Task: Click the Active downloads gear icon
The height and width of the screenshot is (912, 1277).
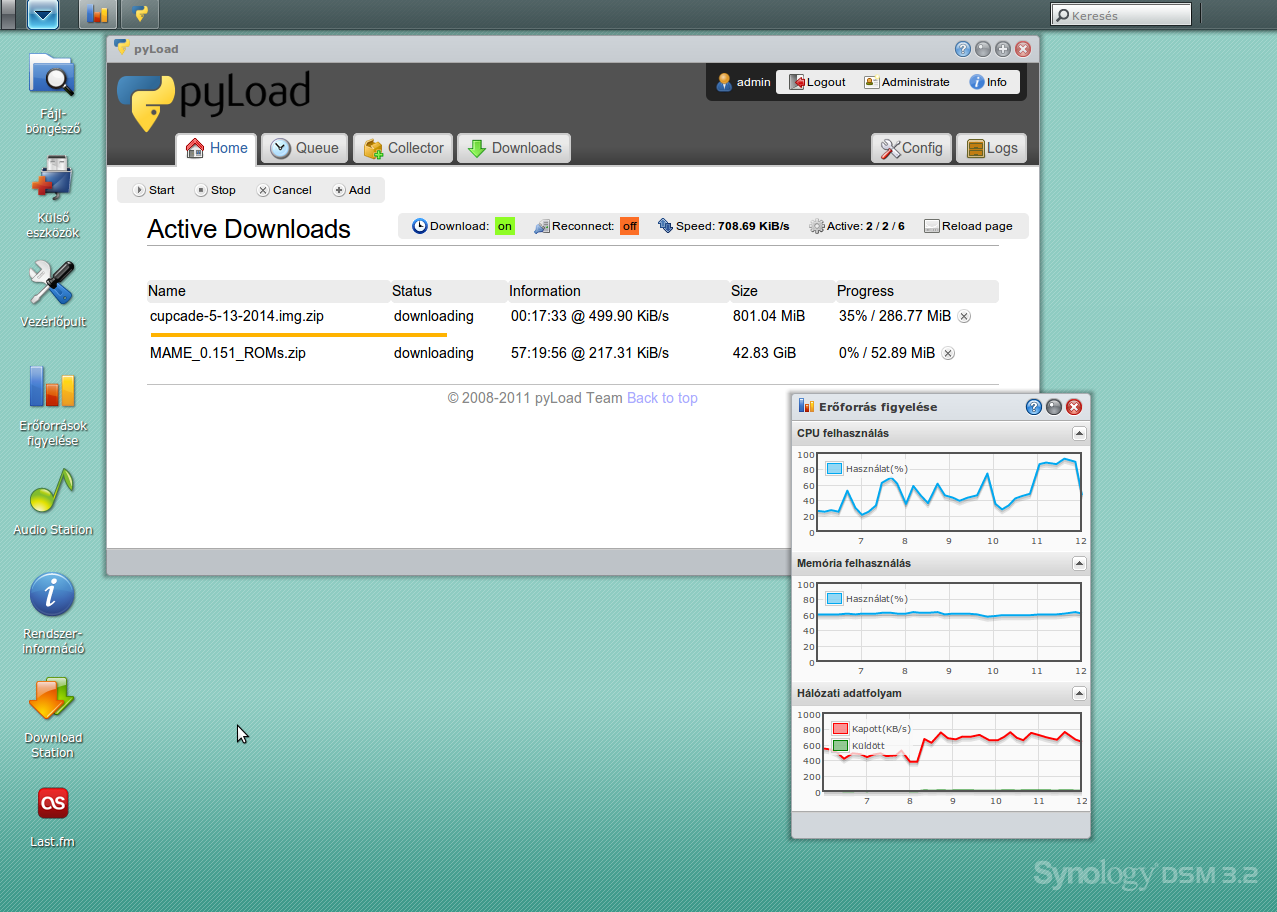Action: click(x=816, y=226)
